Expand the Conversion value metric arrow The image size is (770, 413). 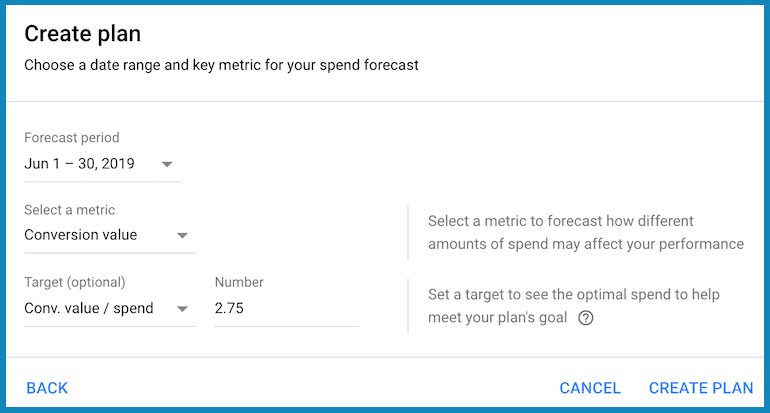click(x=182, y=236)
